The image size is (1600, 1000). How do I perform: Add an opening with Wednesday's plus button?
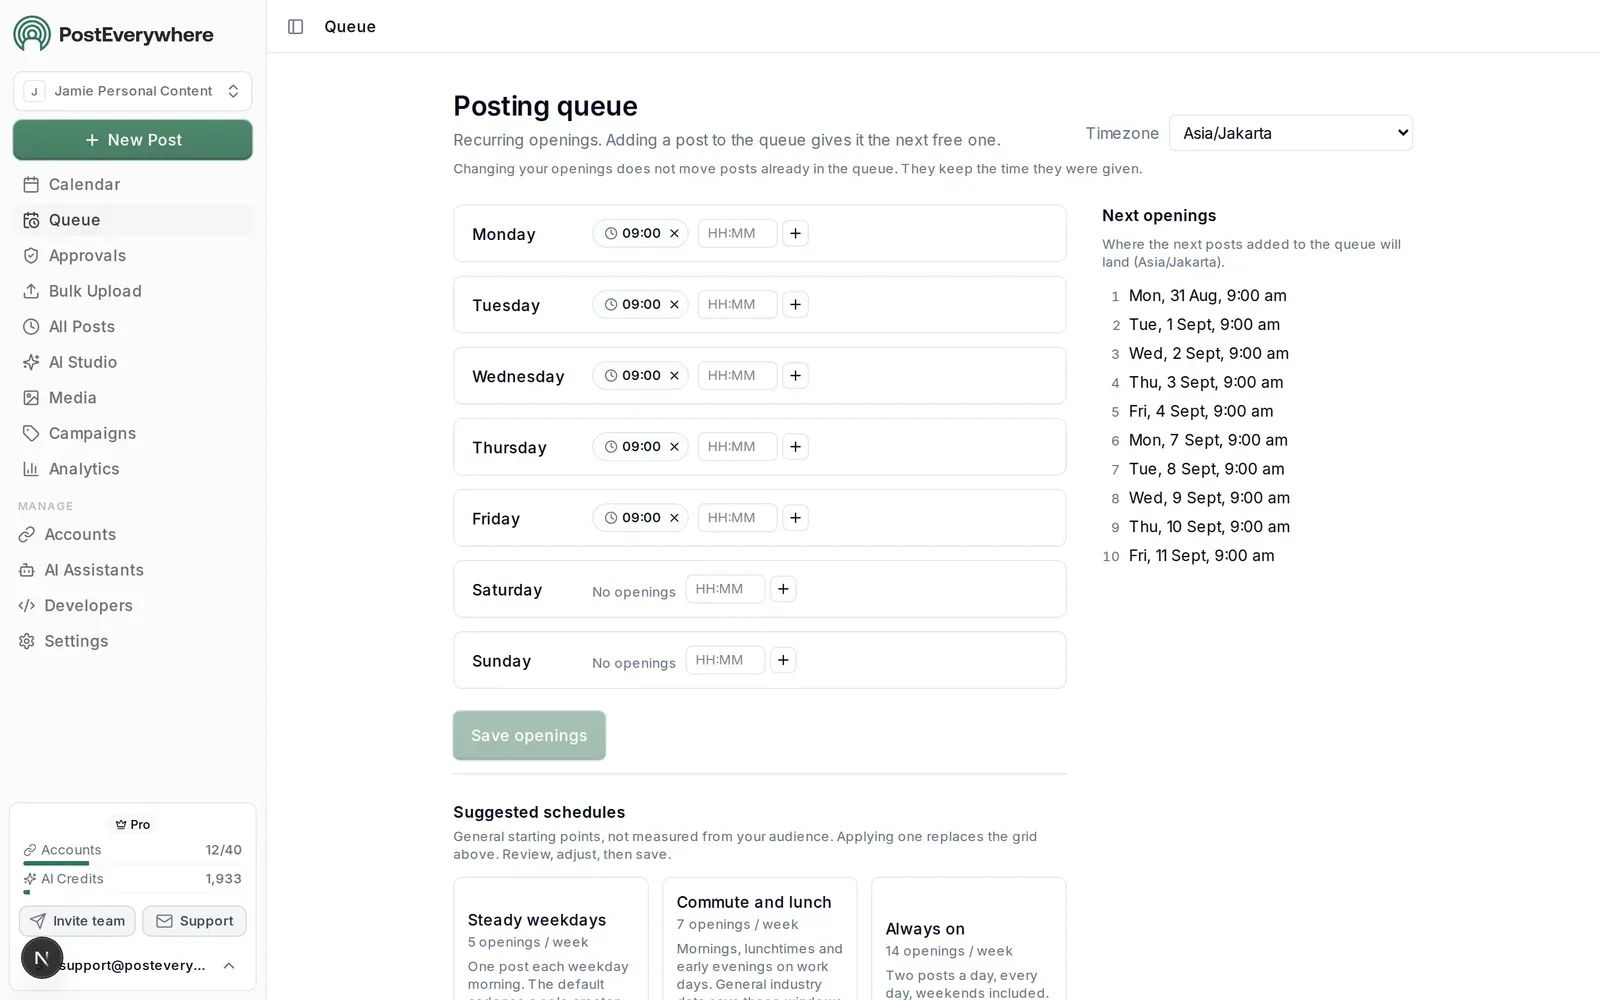tap(795, 375)
